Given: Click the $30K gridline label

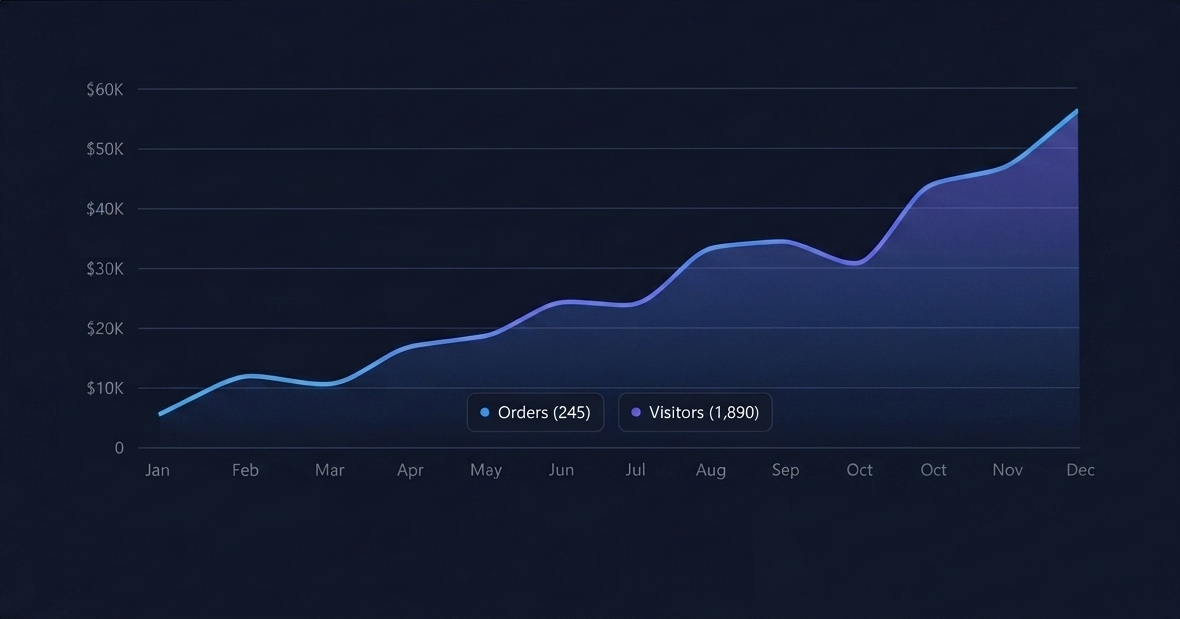Looking at the screenshot, I should 104,268.
